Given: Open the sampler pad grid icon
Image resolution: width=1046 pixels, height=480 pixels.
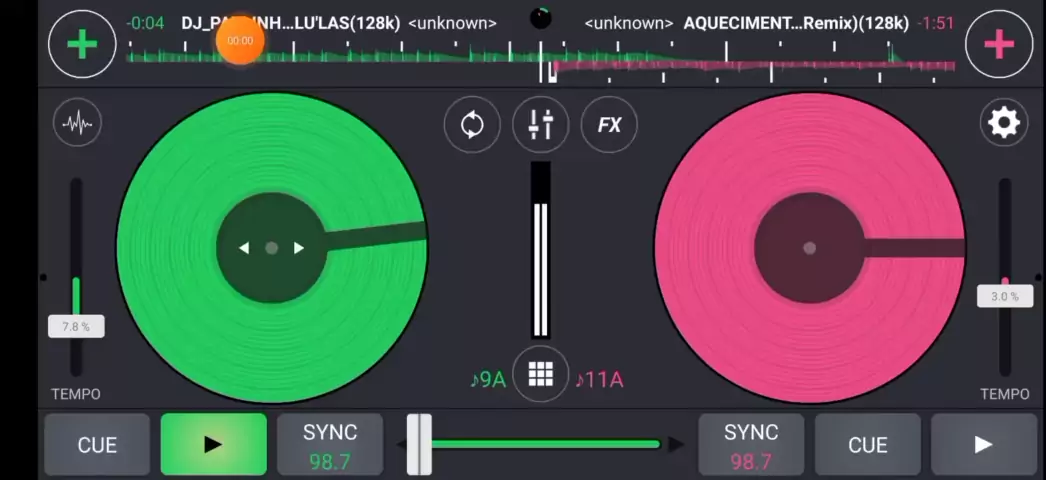Looking at the screenshot, I should coord(540,374).
